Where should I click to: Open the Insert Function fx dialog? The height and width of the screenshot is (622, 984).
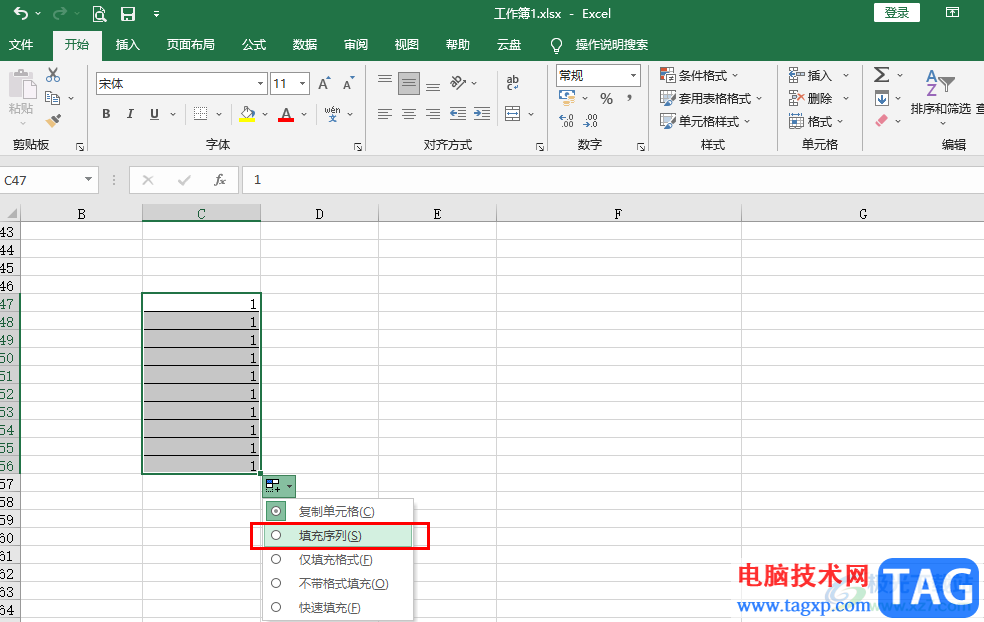(220, 180)
